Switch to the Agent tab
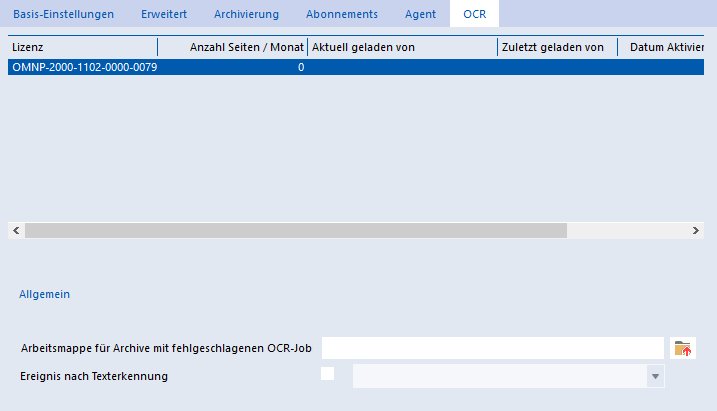The width and height of the screenshot is (717, 411). pos(420,14)
